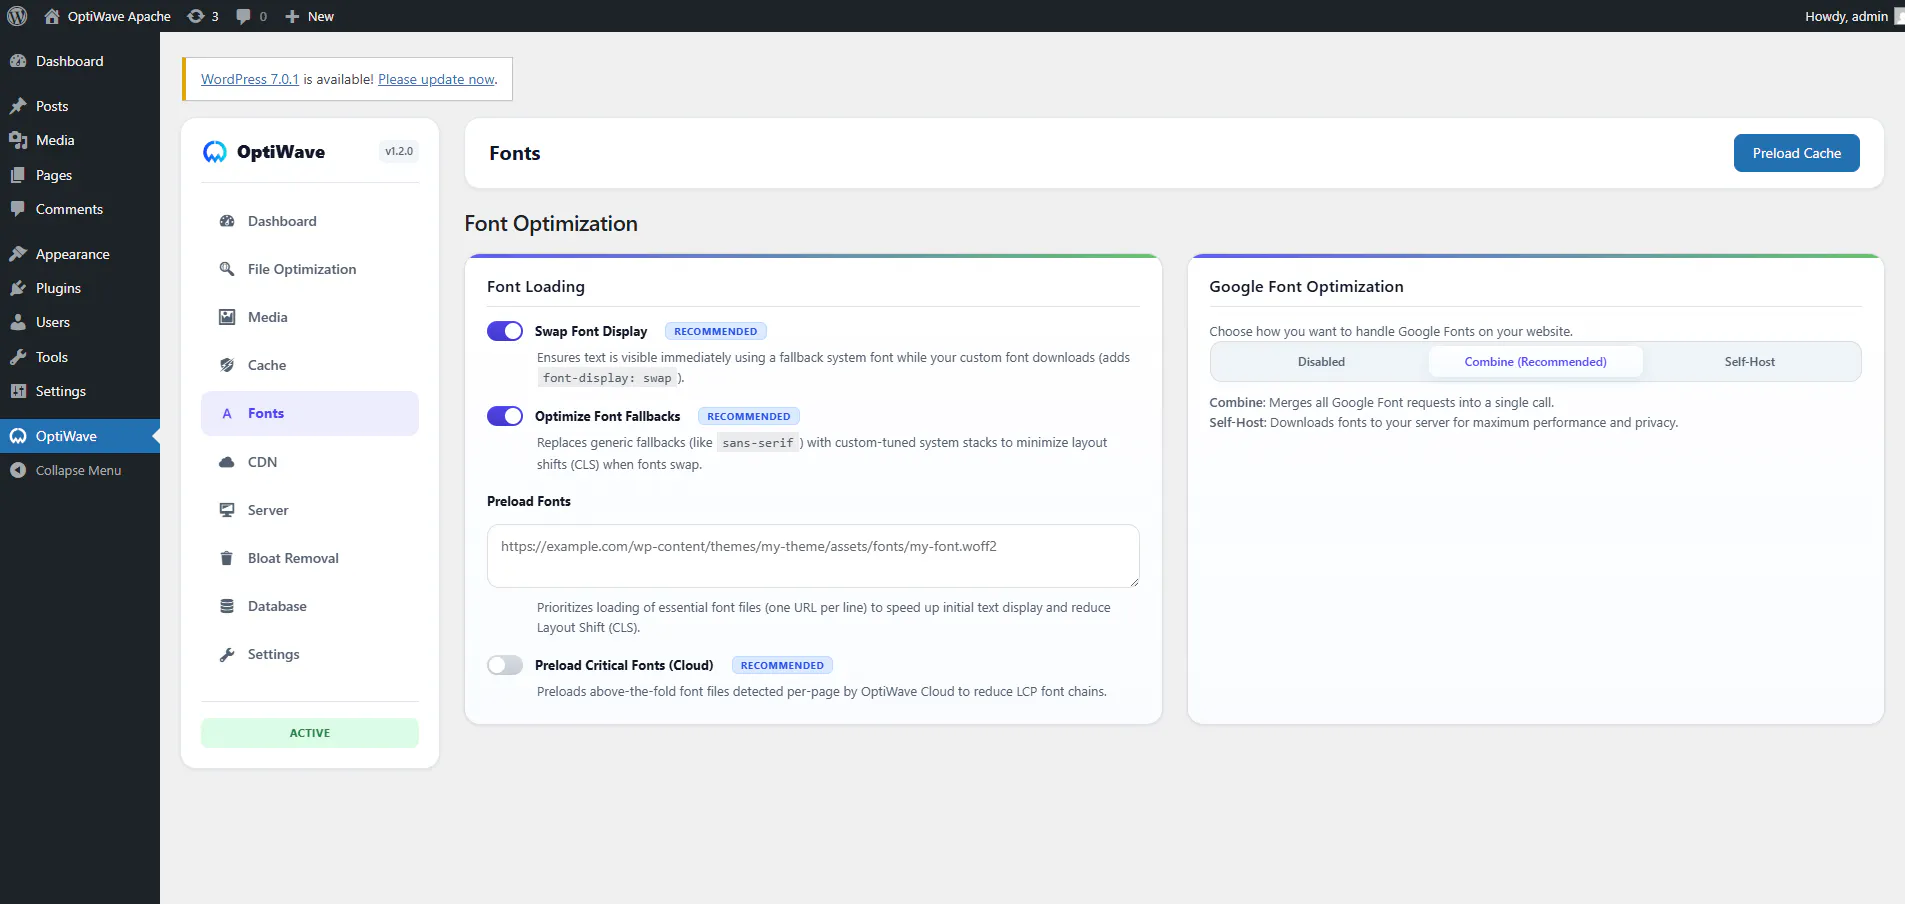Toggle off Swap Font Display switch
The image size is (1905, 904).
coord(505,331)
